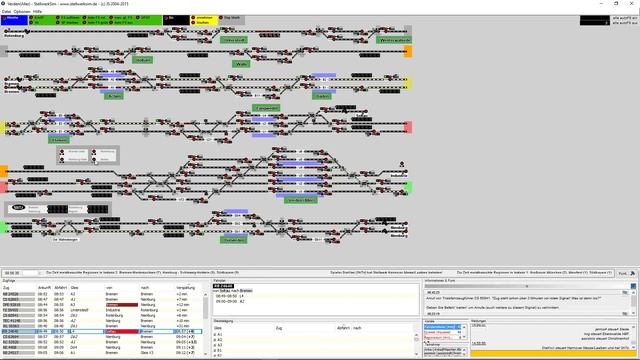This screenshot has height=360, width=640.
Task: Click the green Baden station label
Action: click(x=322, y=96)
